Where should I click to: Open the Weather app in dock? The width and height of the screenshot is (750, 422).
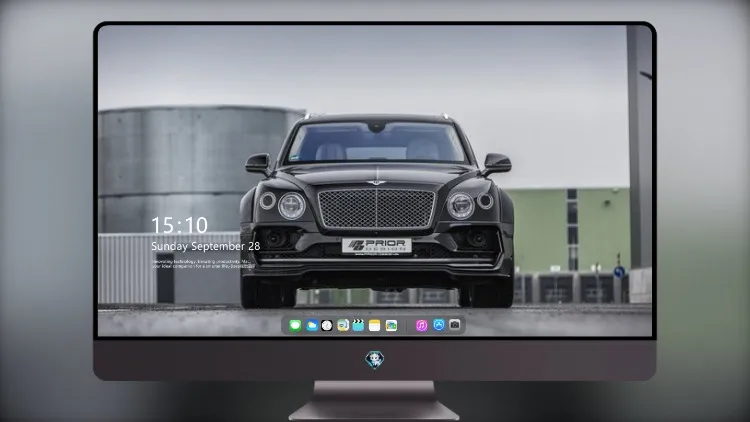click(x=311, y=325)
